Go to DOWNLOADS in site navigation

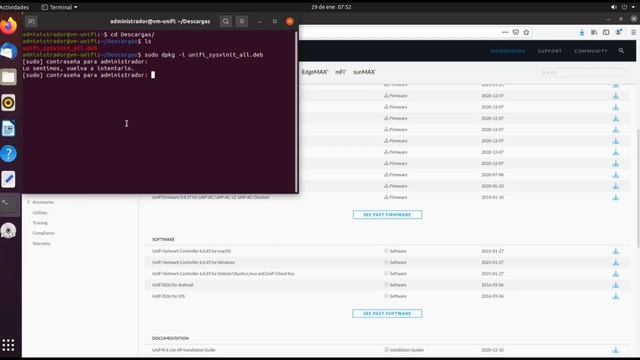click(x=508, y=51)
